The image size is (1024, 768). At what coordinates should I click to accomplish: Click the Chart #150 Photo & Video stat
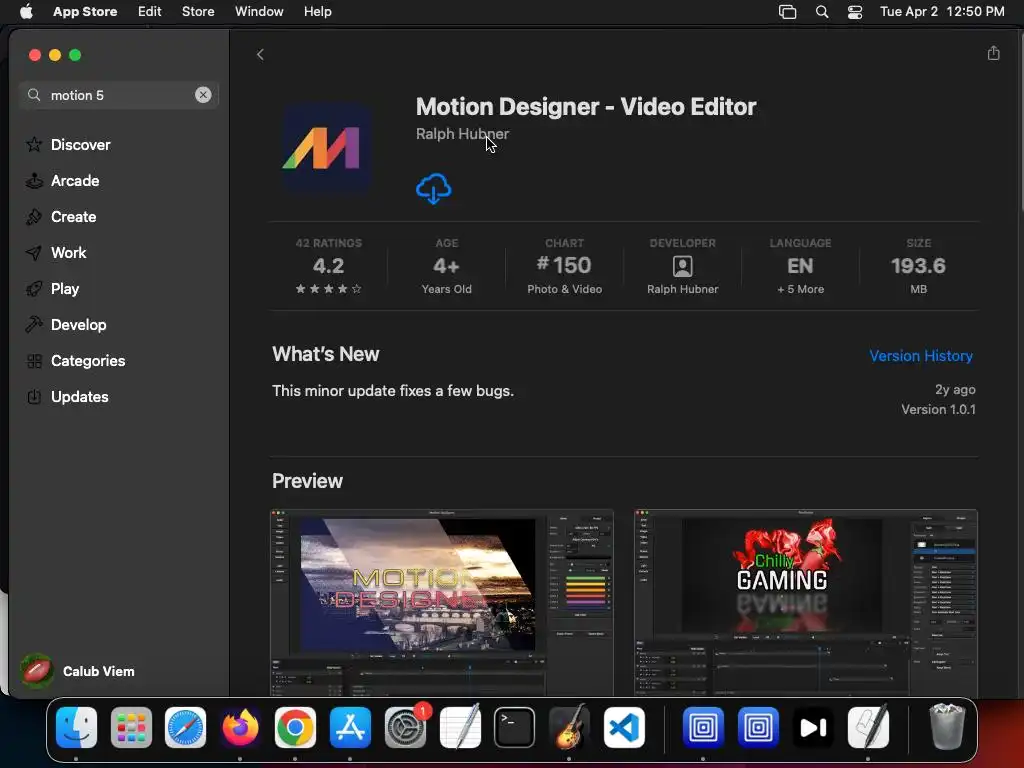[564, 266]
